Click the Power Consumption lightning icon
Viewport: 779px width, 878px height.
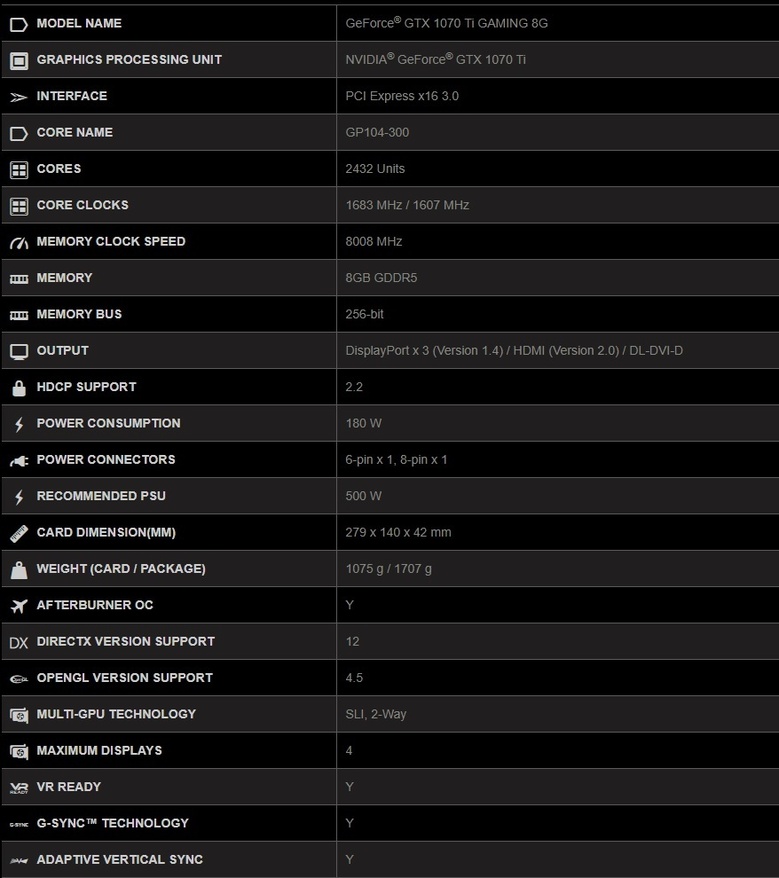click(x=18, y=424)
